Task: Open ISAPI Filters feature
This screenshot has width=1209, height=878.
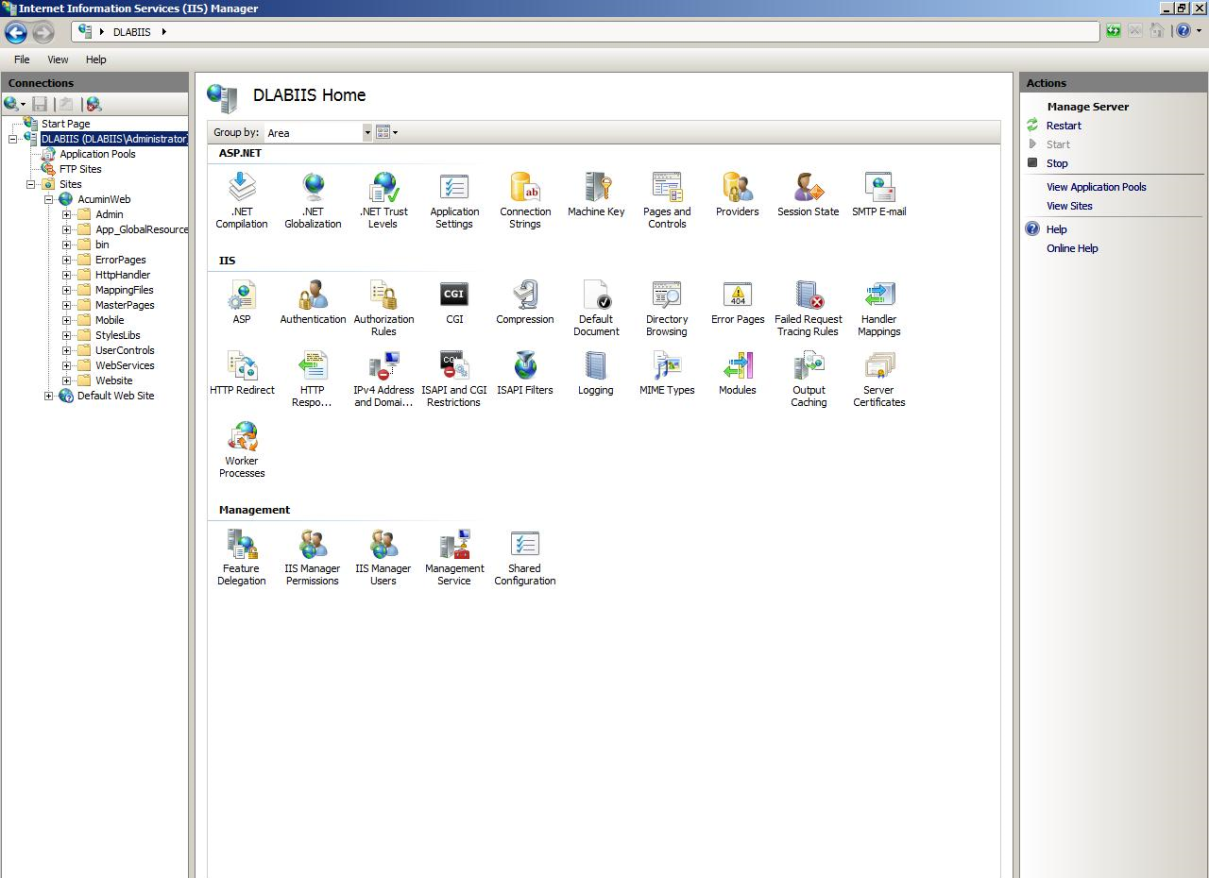Action: click(525, 373)
